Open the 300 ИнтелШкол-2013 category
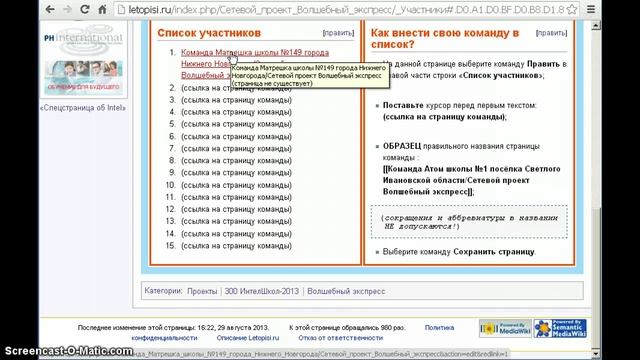This screenshot has width=640, height=360. click(262, 291)
